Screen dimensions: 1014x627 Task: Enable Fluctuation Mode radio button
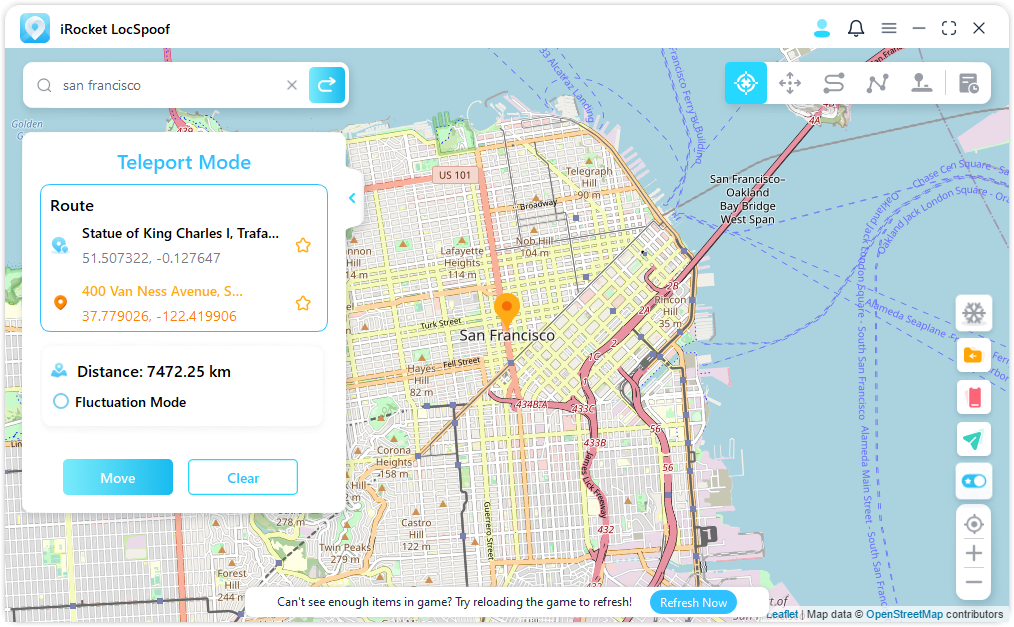61,402
